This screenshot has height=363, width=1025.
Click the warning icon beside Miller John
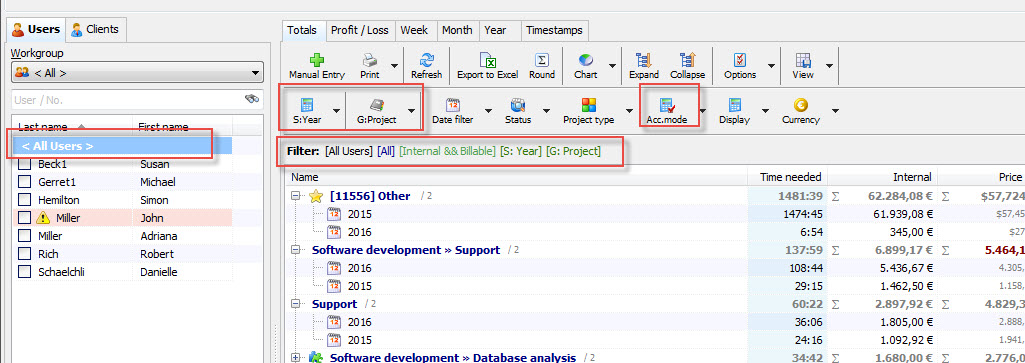43,218
